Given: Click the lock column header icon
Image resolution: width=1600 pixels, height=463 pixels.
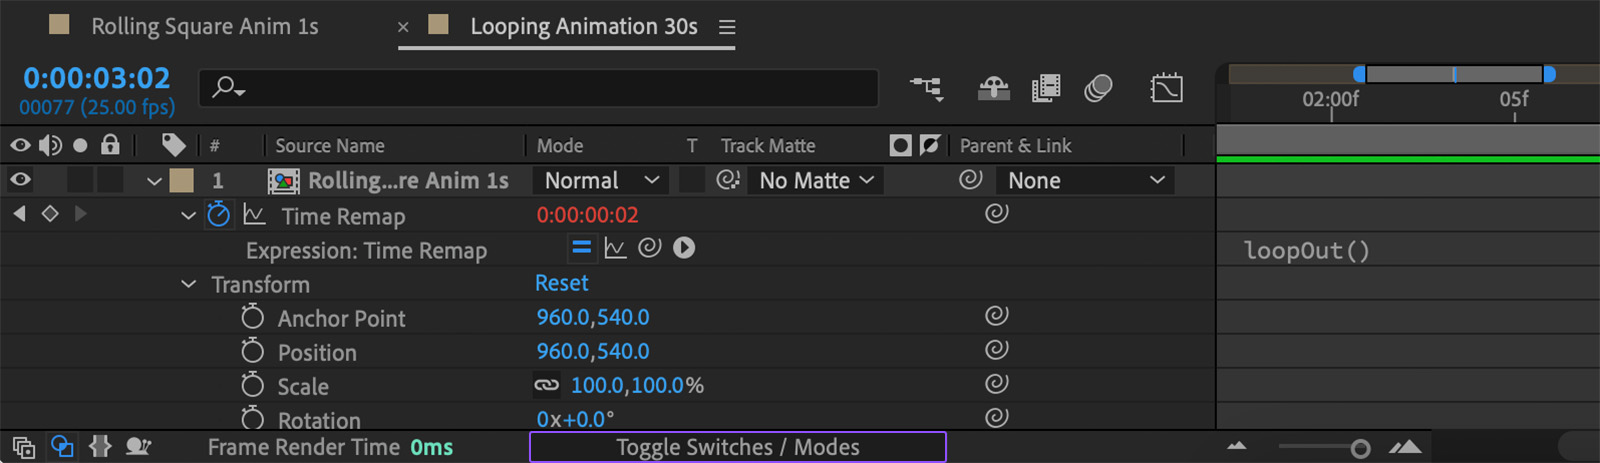Looking at the screenshot, I should (110, 145).
